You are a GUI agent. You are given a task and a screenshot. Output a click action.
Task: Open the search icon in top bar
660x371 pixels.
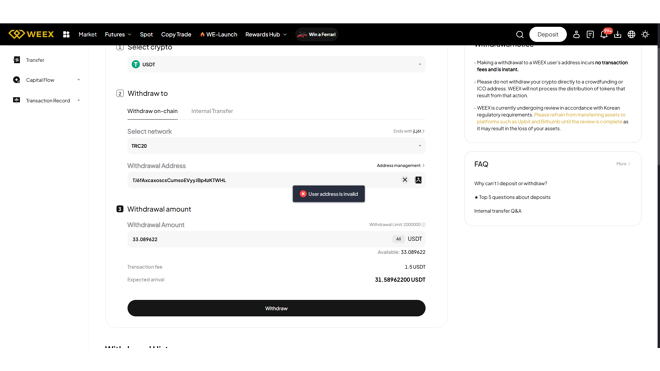pyautogui.click(x=520, y=35)
